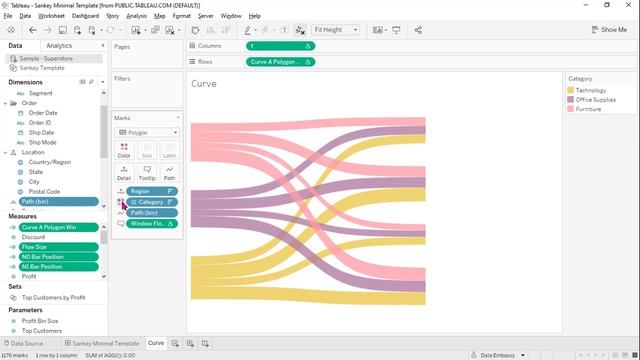Click the Category pill on Marks card

pyautogui.click(x=152, y=202)
